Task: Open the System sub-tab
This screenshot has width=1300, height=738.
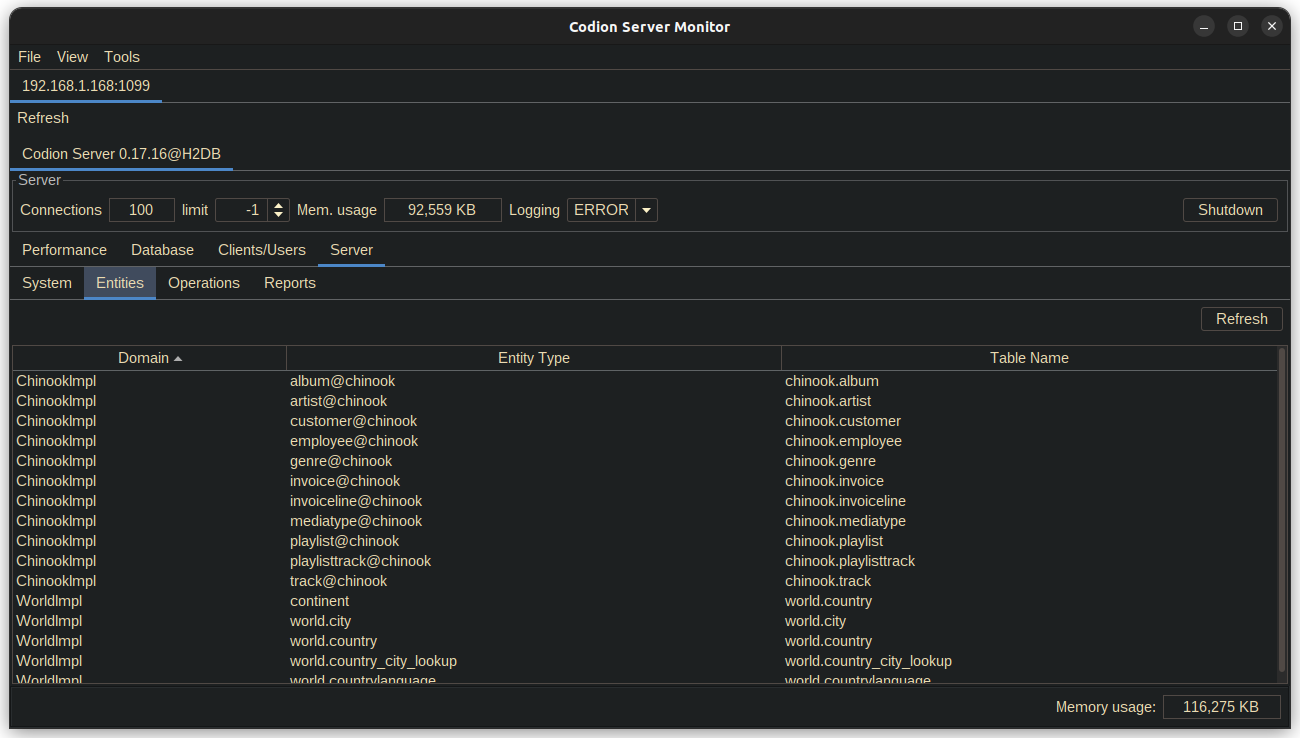Action: click(x=47, y=283)
